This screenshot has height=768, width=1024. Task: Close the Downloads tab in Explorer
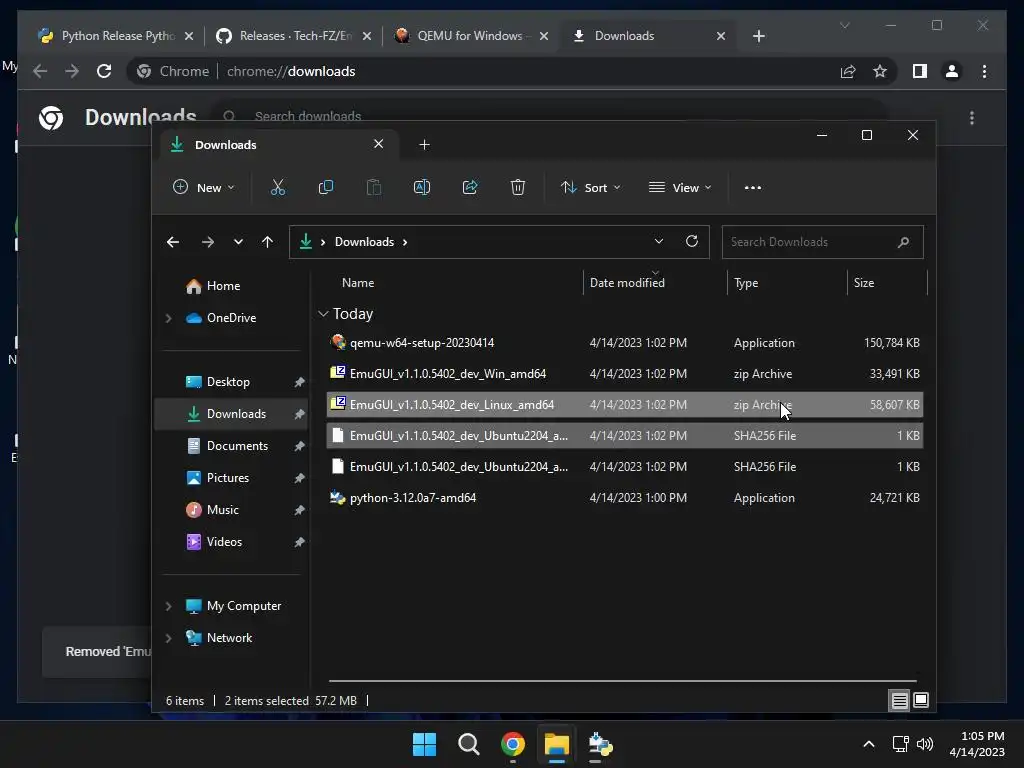click(378, 144)
